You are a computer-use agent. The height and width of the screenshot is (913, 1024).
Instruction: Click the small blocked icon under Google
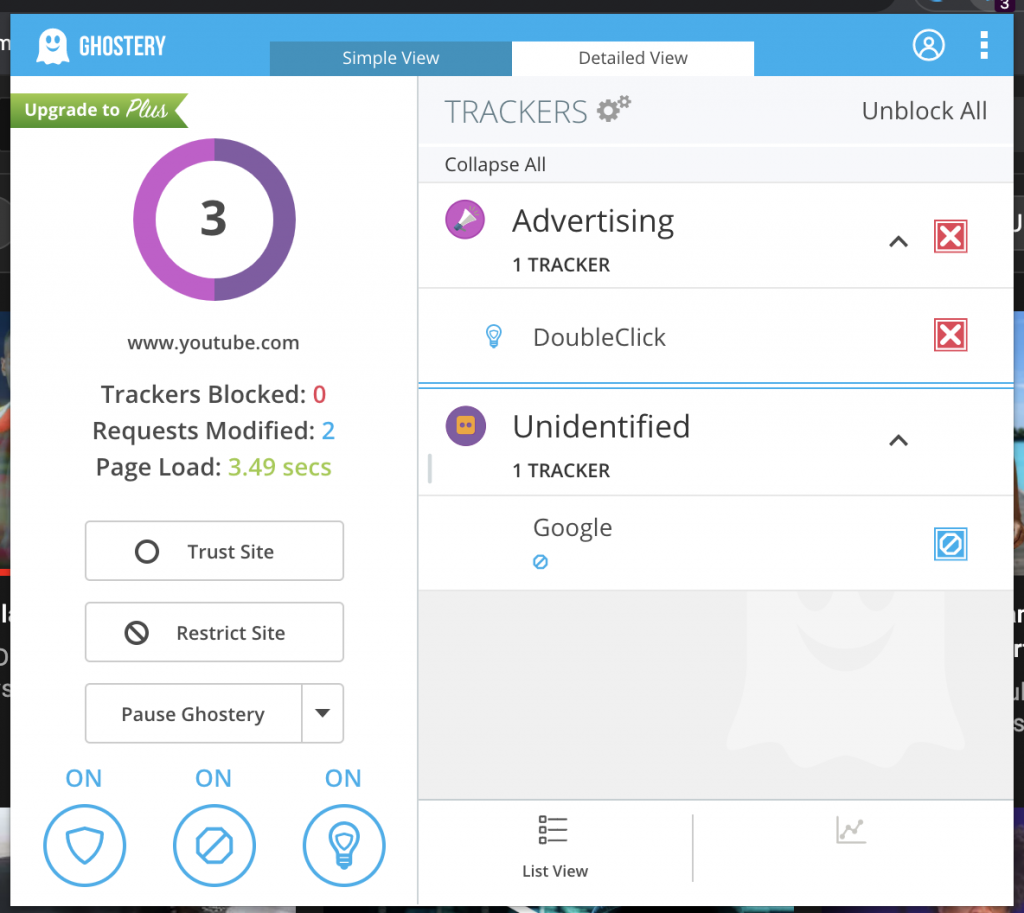click(x=540, y=562)
